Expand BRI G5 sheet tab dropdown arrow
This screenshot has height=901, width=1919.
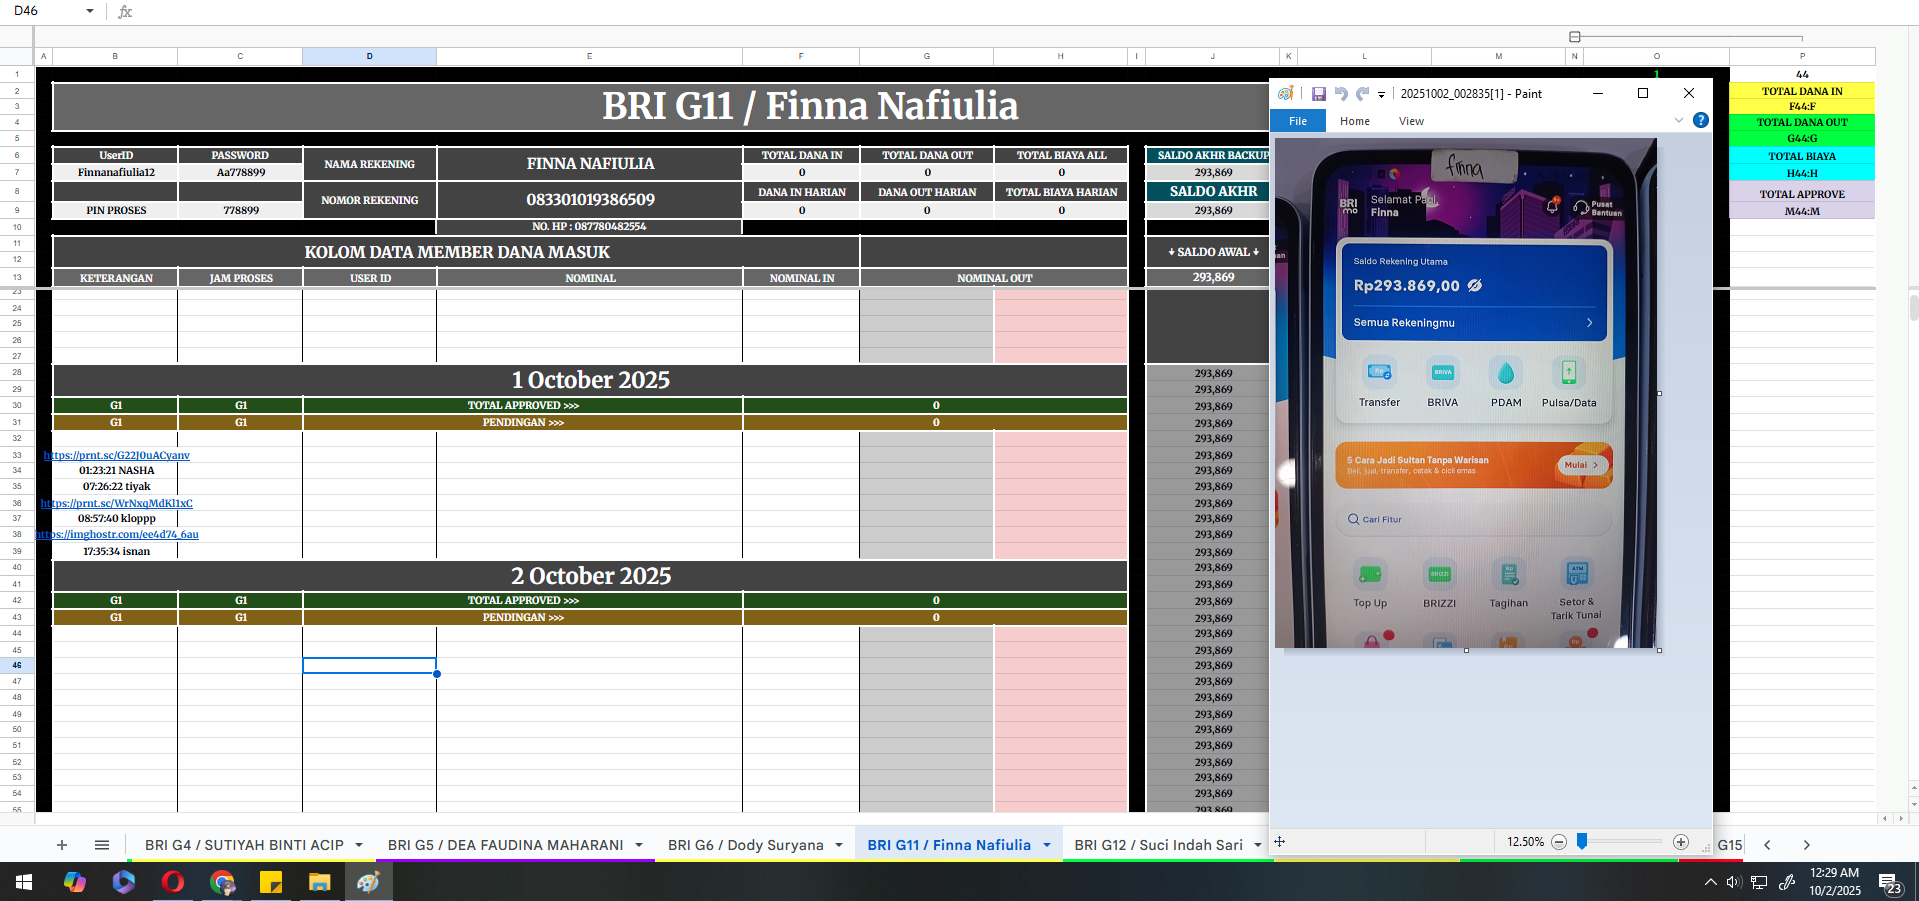tap(639, 845)
